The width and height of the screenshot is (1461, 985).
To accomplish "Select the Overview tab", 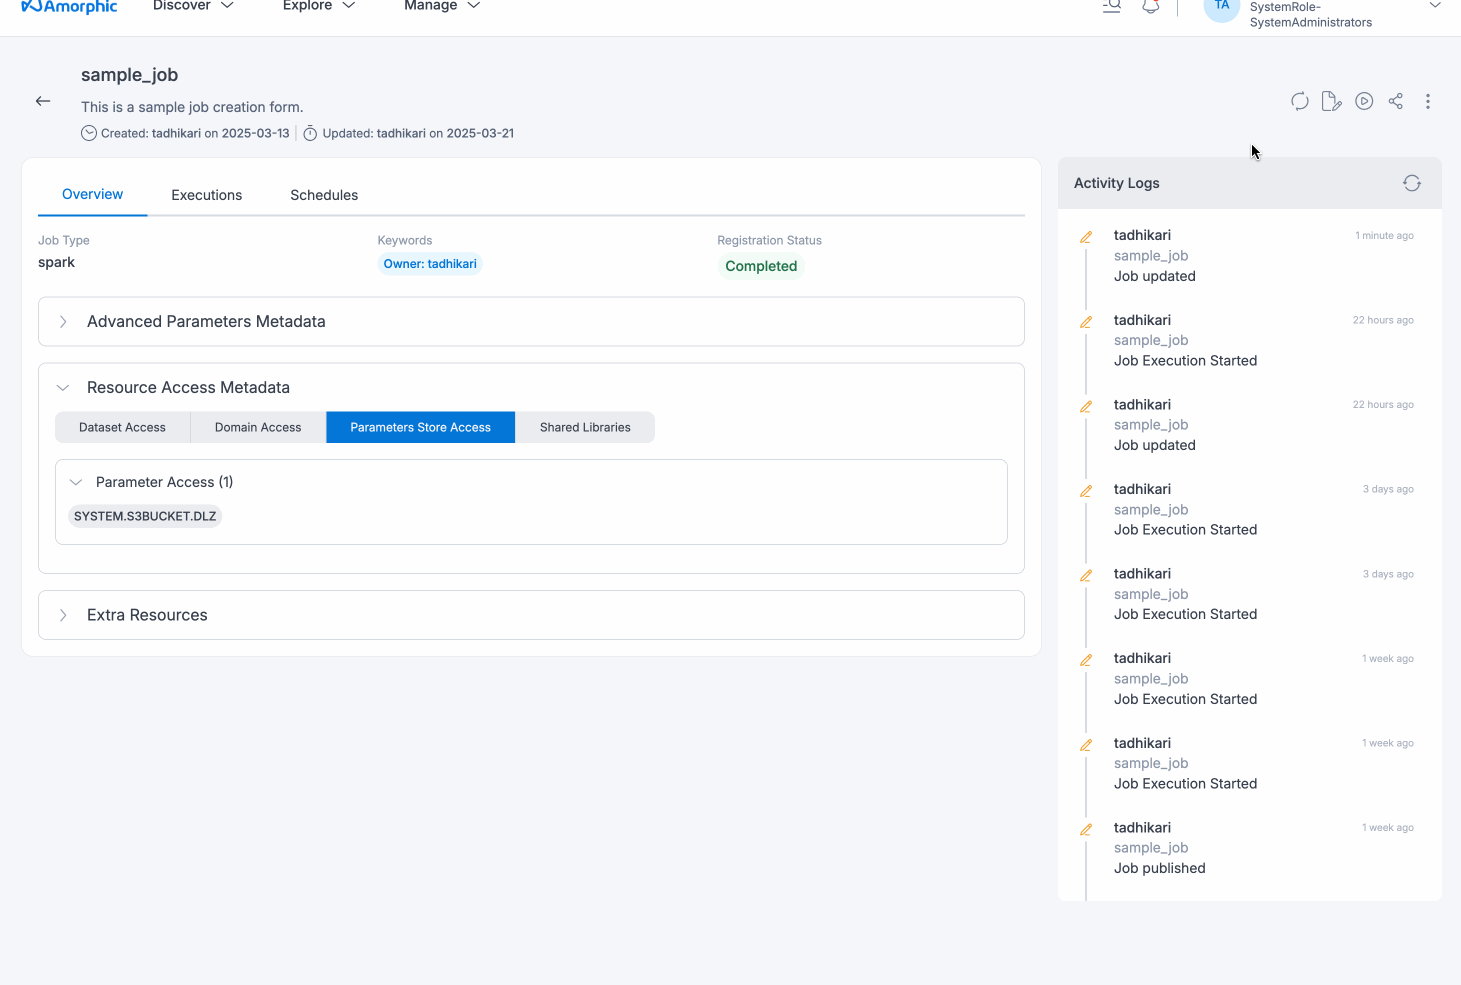I will 92,194.
